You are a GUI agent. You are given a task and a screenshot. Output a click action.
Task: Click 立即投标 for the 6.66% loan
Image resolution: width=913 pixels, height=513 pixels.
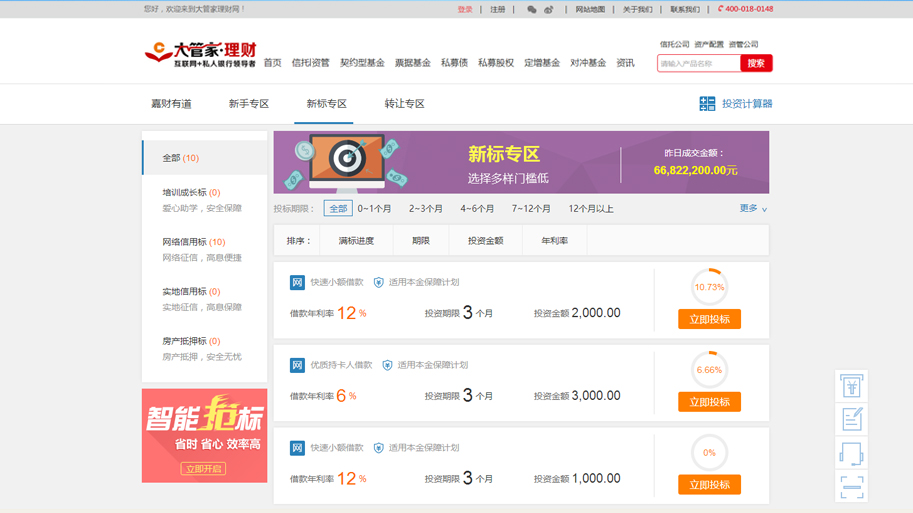pos(709,402)
